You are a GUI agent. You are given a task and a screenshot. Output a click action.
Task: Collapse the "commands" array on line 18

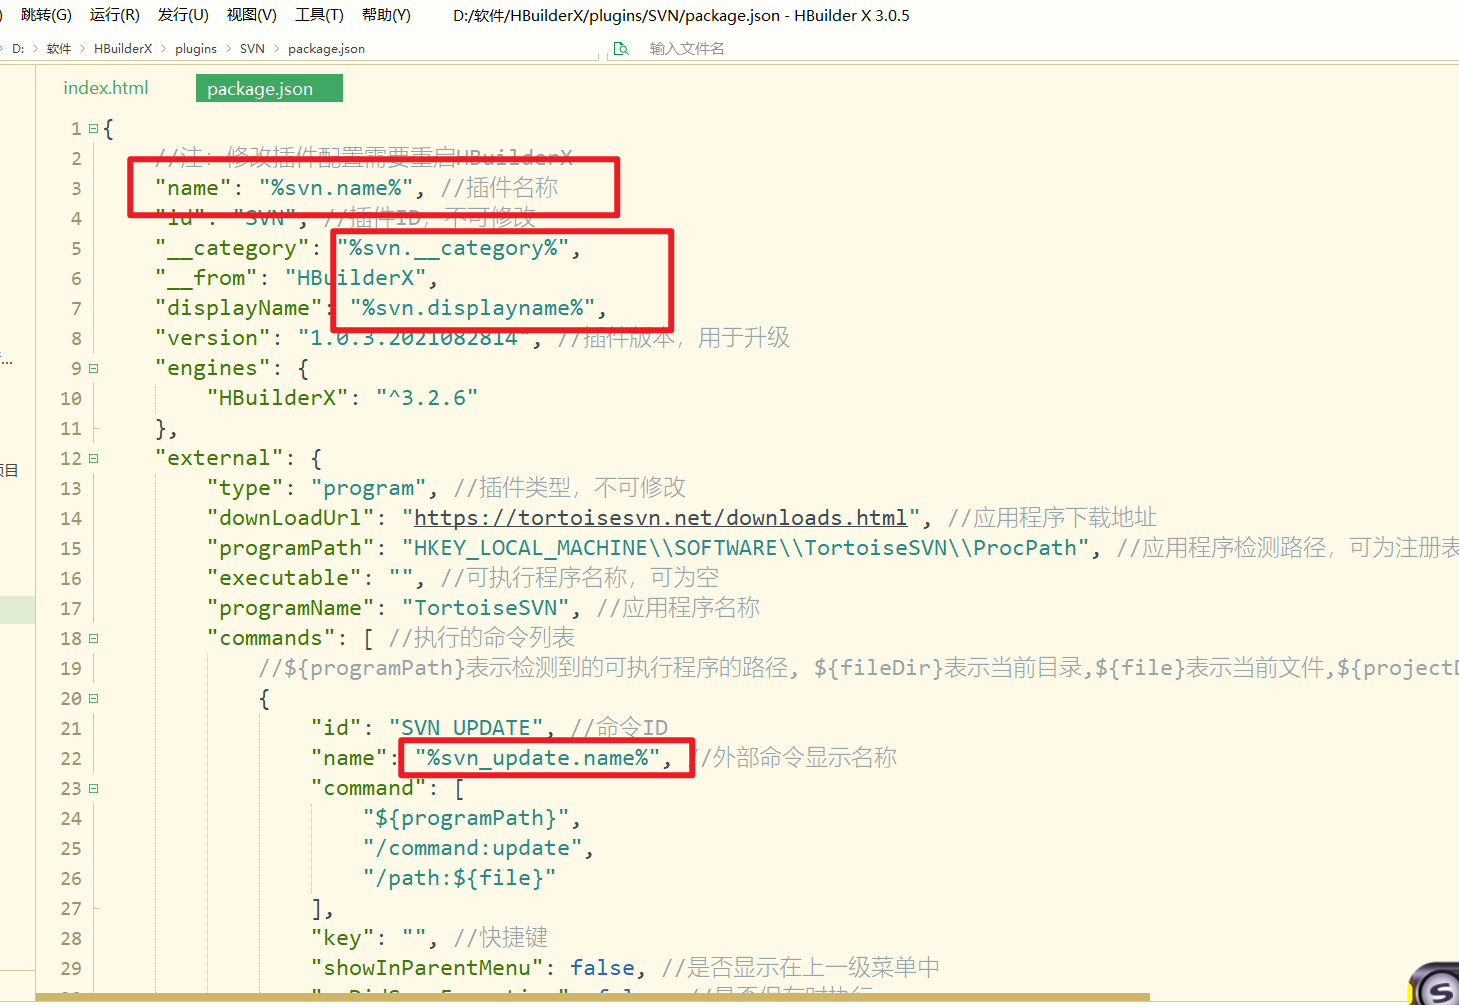pos(93,639)
